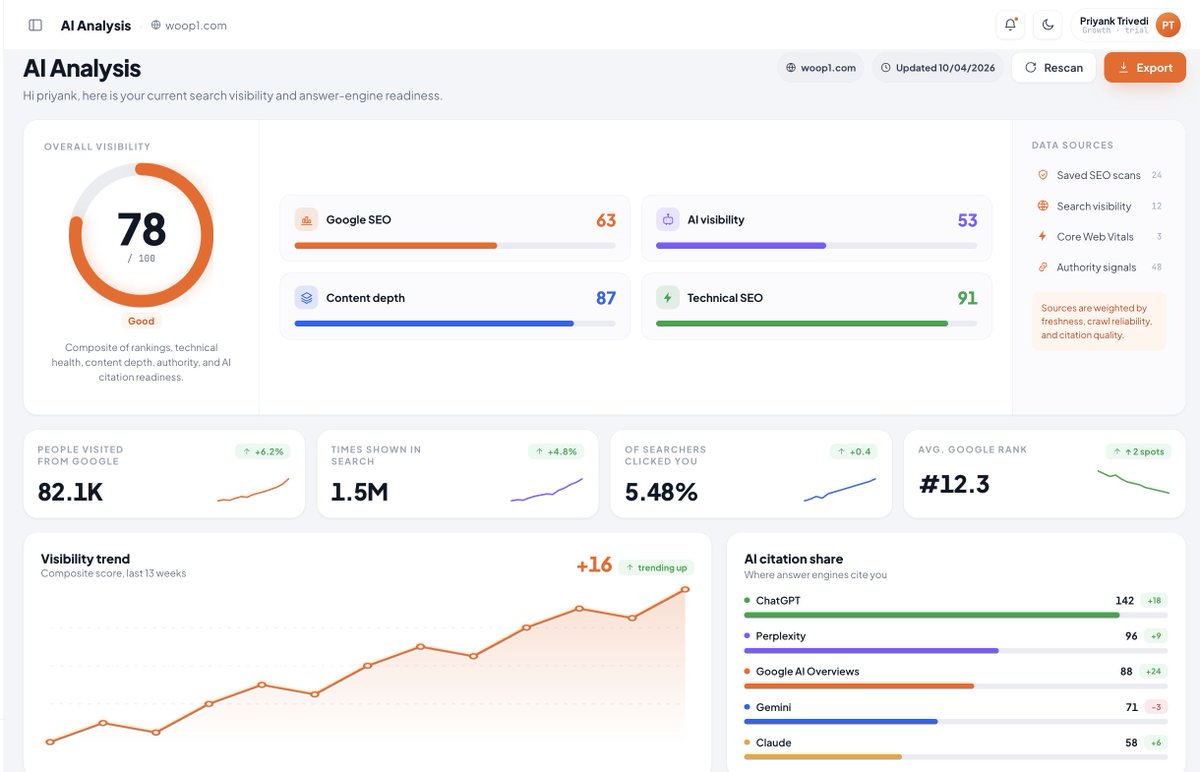
Task: Click the globe icon next to woop1.com in the top bar
Action: click(155, 25)
